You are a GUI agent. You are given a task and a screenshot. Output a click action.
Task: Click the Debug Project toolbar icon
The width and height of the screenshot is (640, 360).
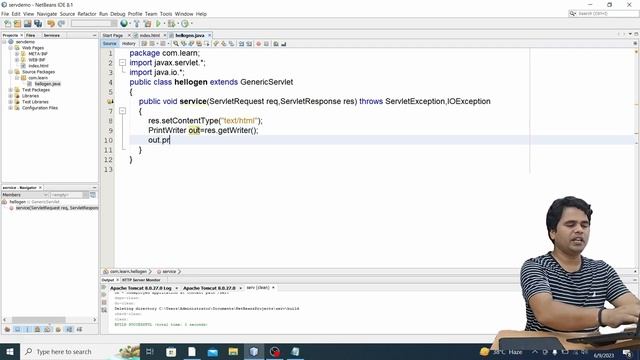pyautogui.click(x=171, y=24)
